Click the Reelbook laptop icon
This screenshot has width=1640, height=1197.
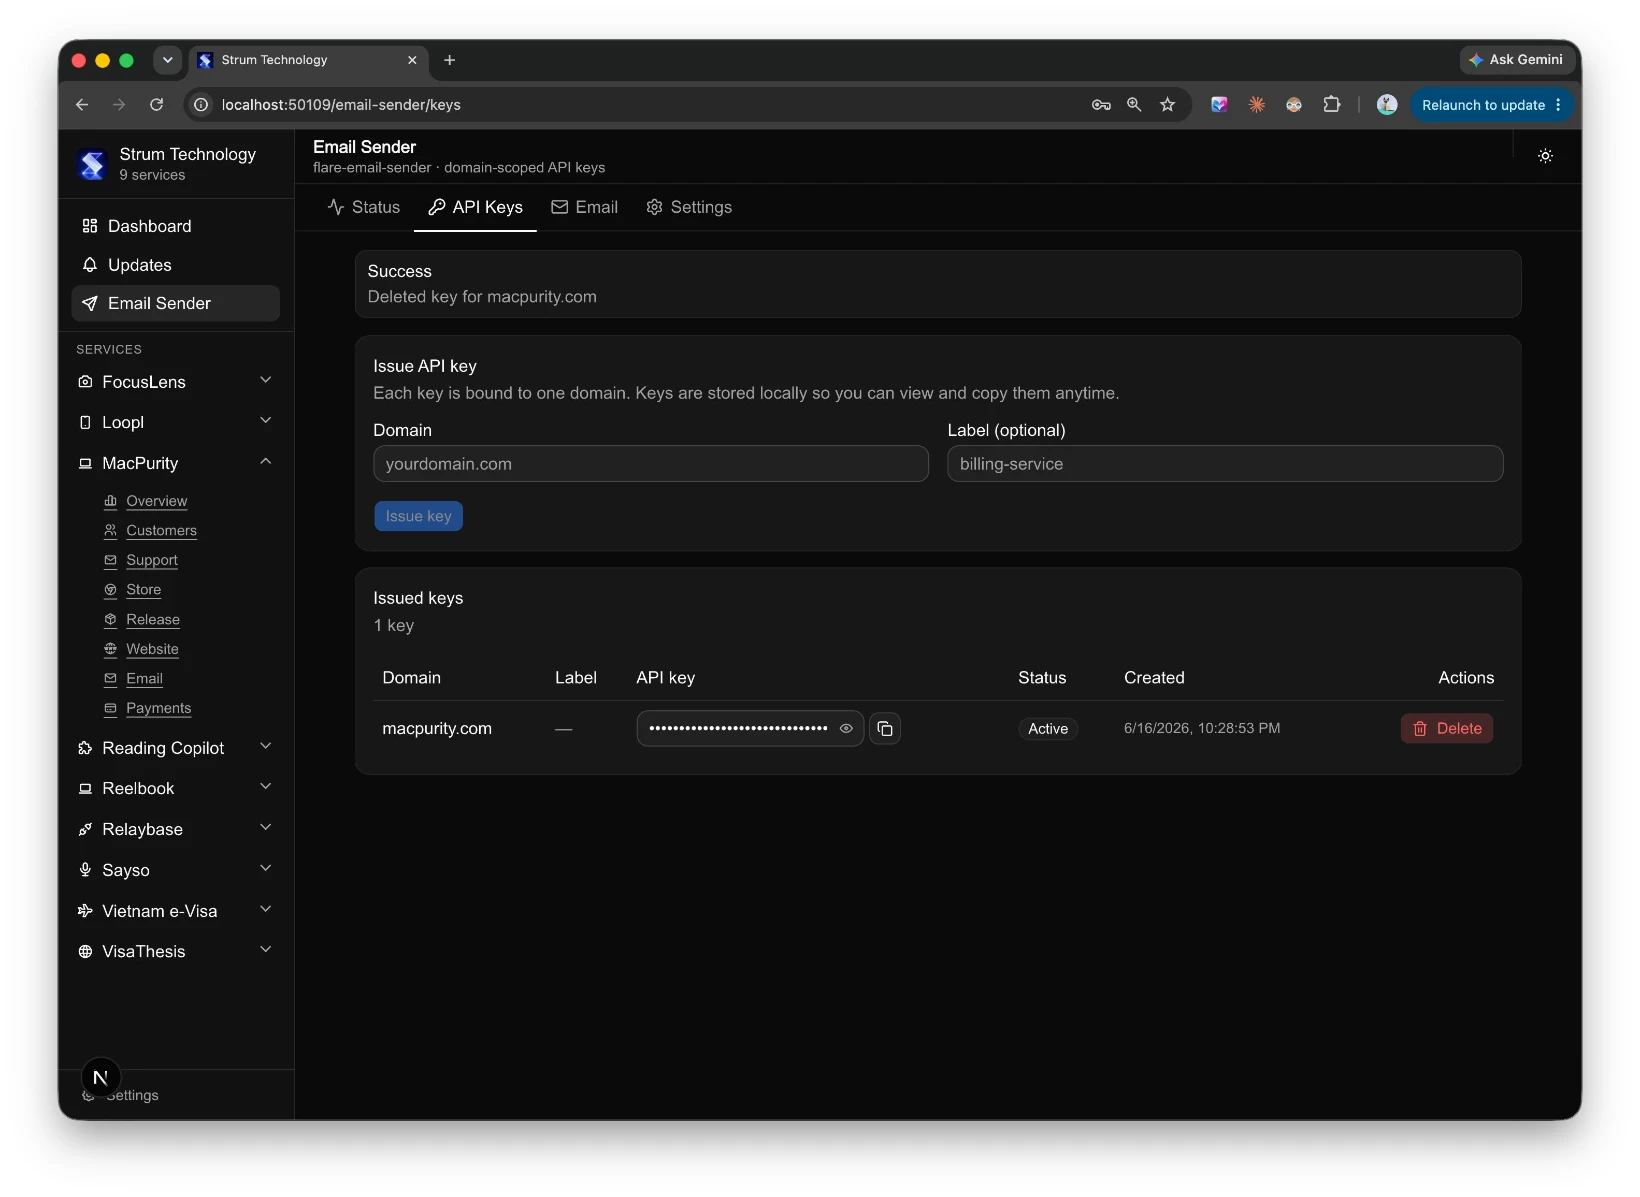pos(85,788)
